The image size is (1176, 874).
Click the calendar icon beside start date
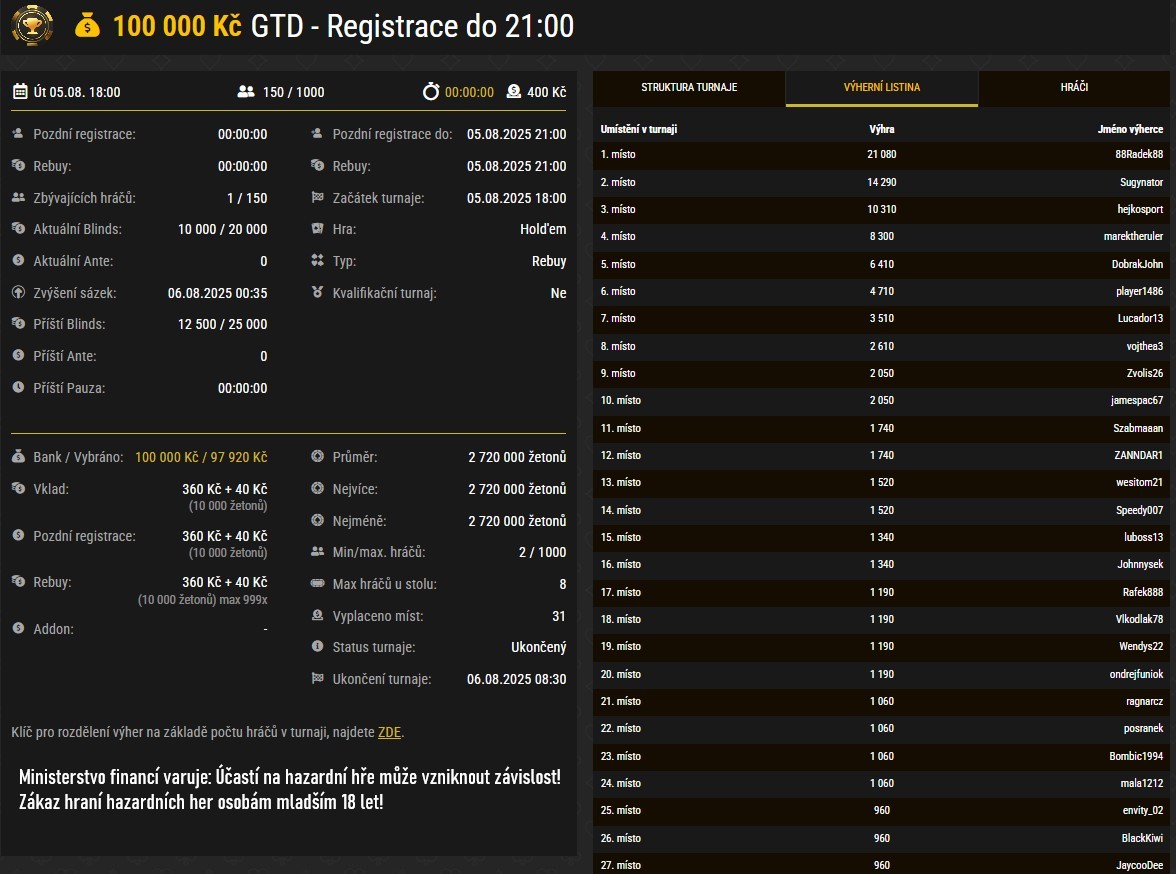[20, 92]
